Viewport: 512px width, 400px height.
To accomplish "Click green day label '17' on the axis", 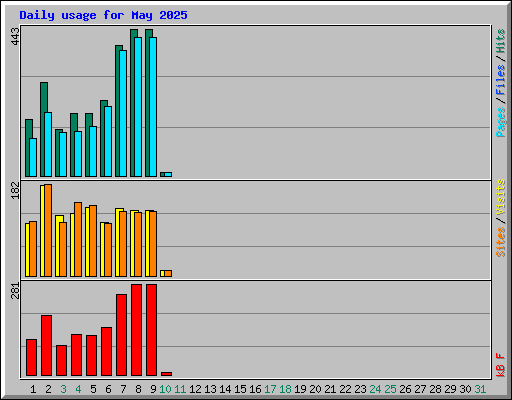I will tap(270, 389).
